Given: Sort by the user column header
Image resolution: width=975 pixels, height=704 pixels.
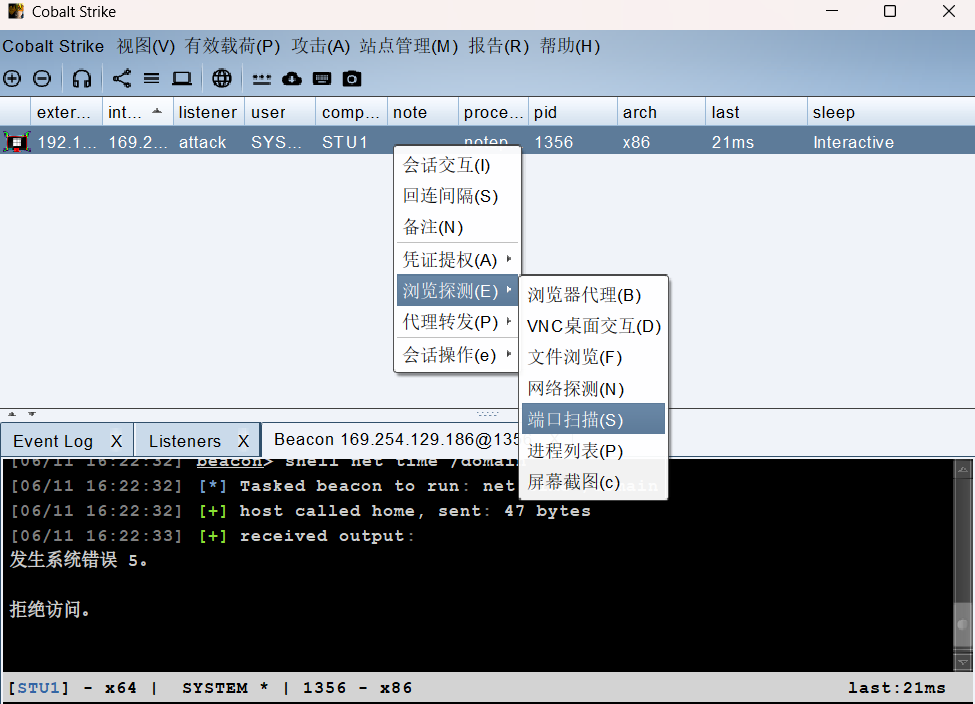Looking at the screenshot, I should 280,112.
